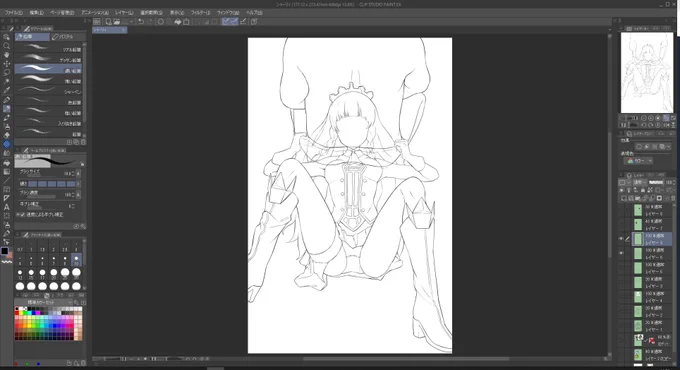Select the 入り抜き鉛筆 sub tool
This screenshot has height=370, width=680.
point(48,123)
